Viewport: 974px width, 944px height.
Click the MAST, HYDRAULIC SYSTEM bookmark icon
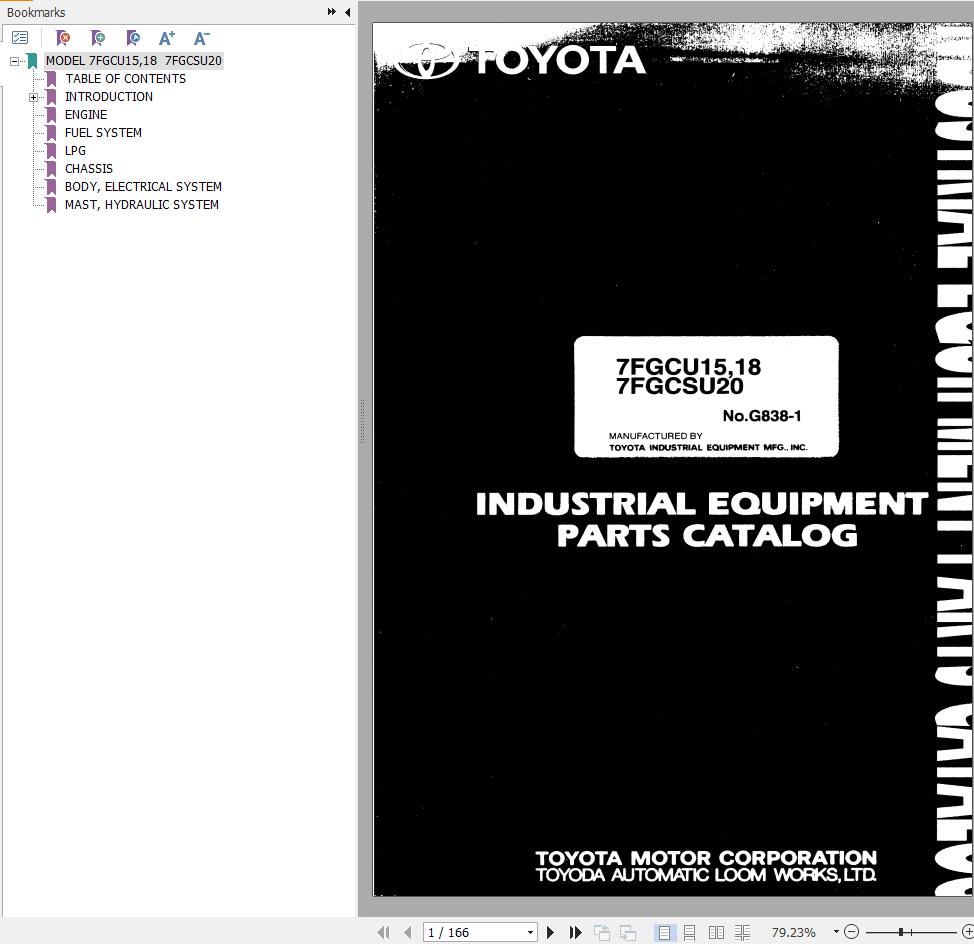pos(52,205)
